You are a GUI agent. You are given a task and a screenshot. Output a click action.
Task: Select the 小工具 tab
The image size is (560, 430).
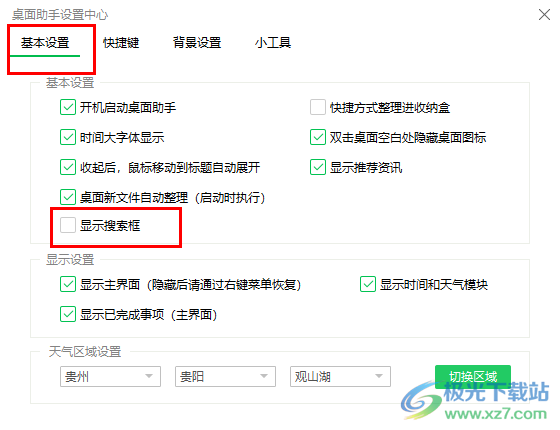click(x=273, y=43)
